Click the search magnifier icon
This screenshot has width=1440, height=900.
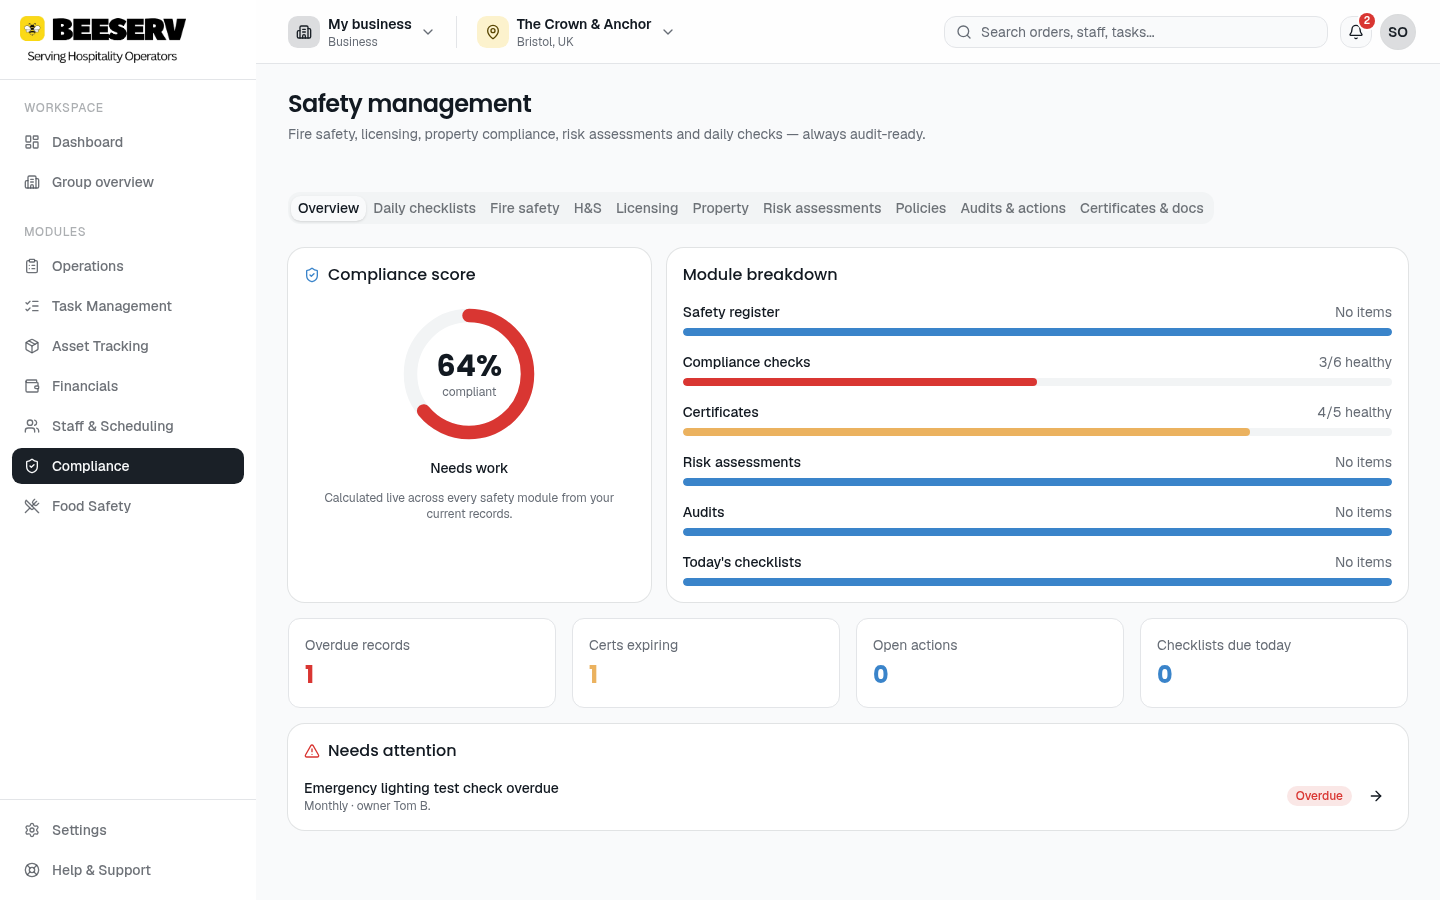pos(964,32)
